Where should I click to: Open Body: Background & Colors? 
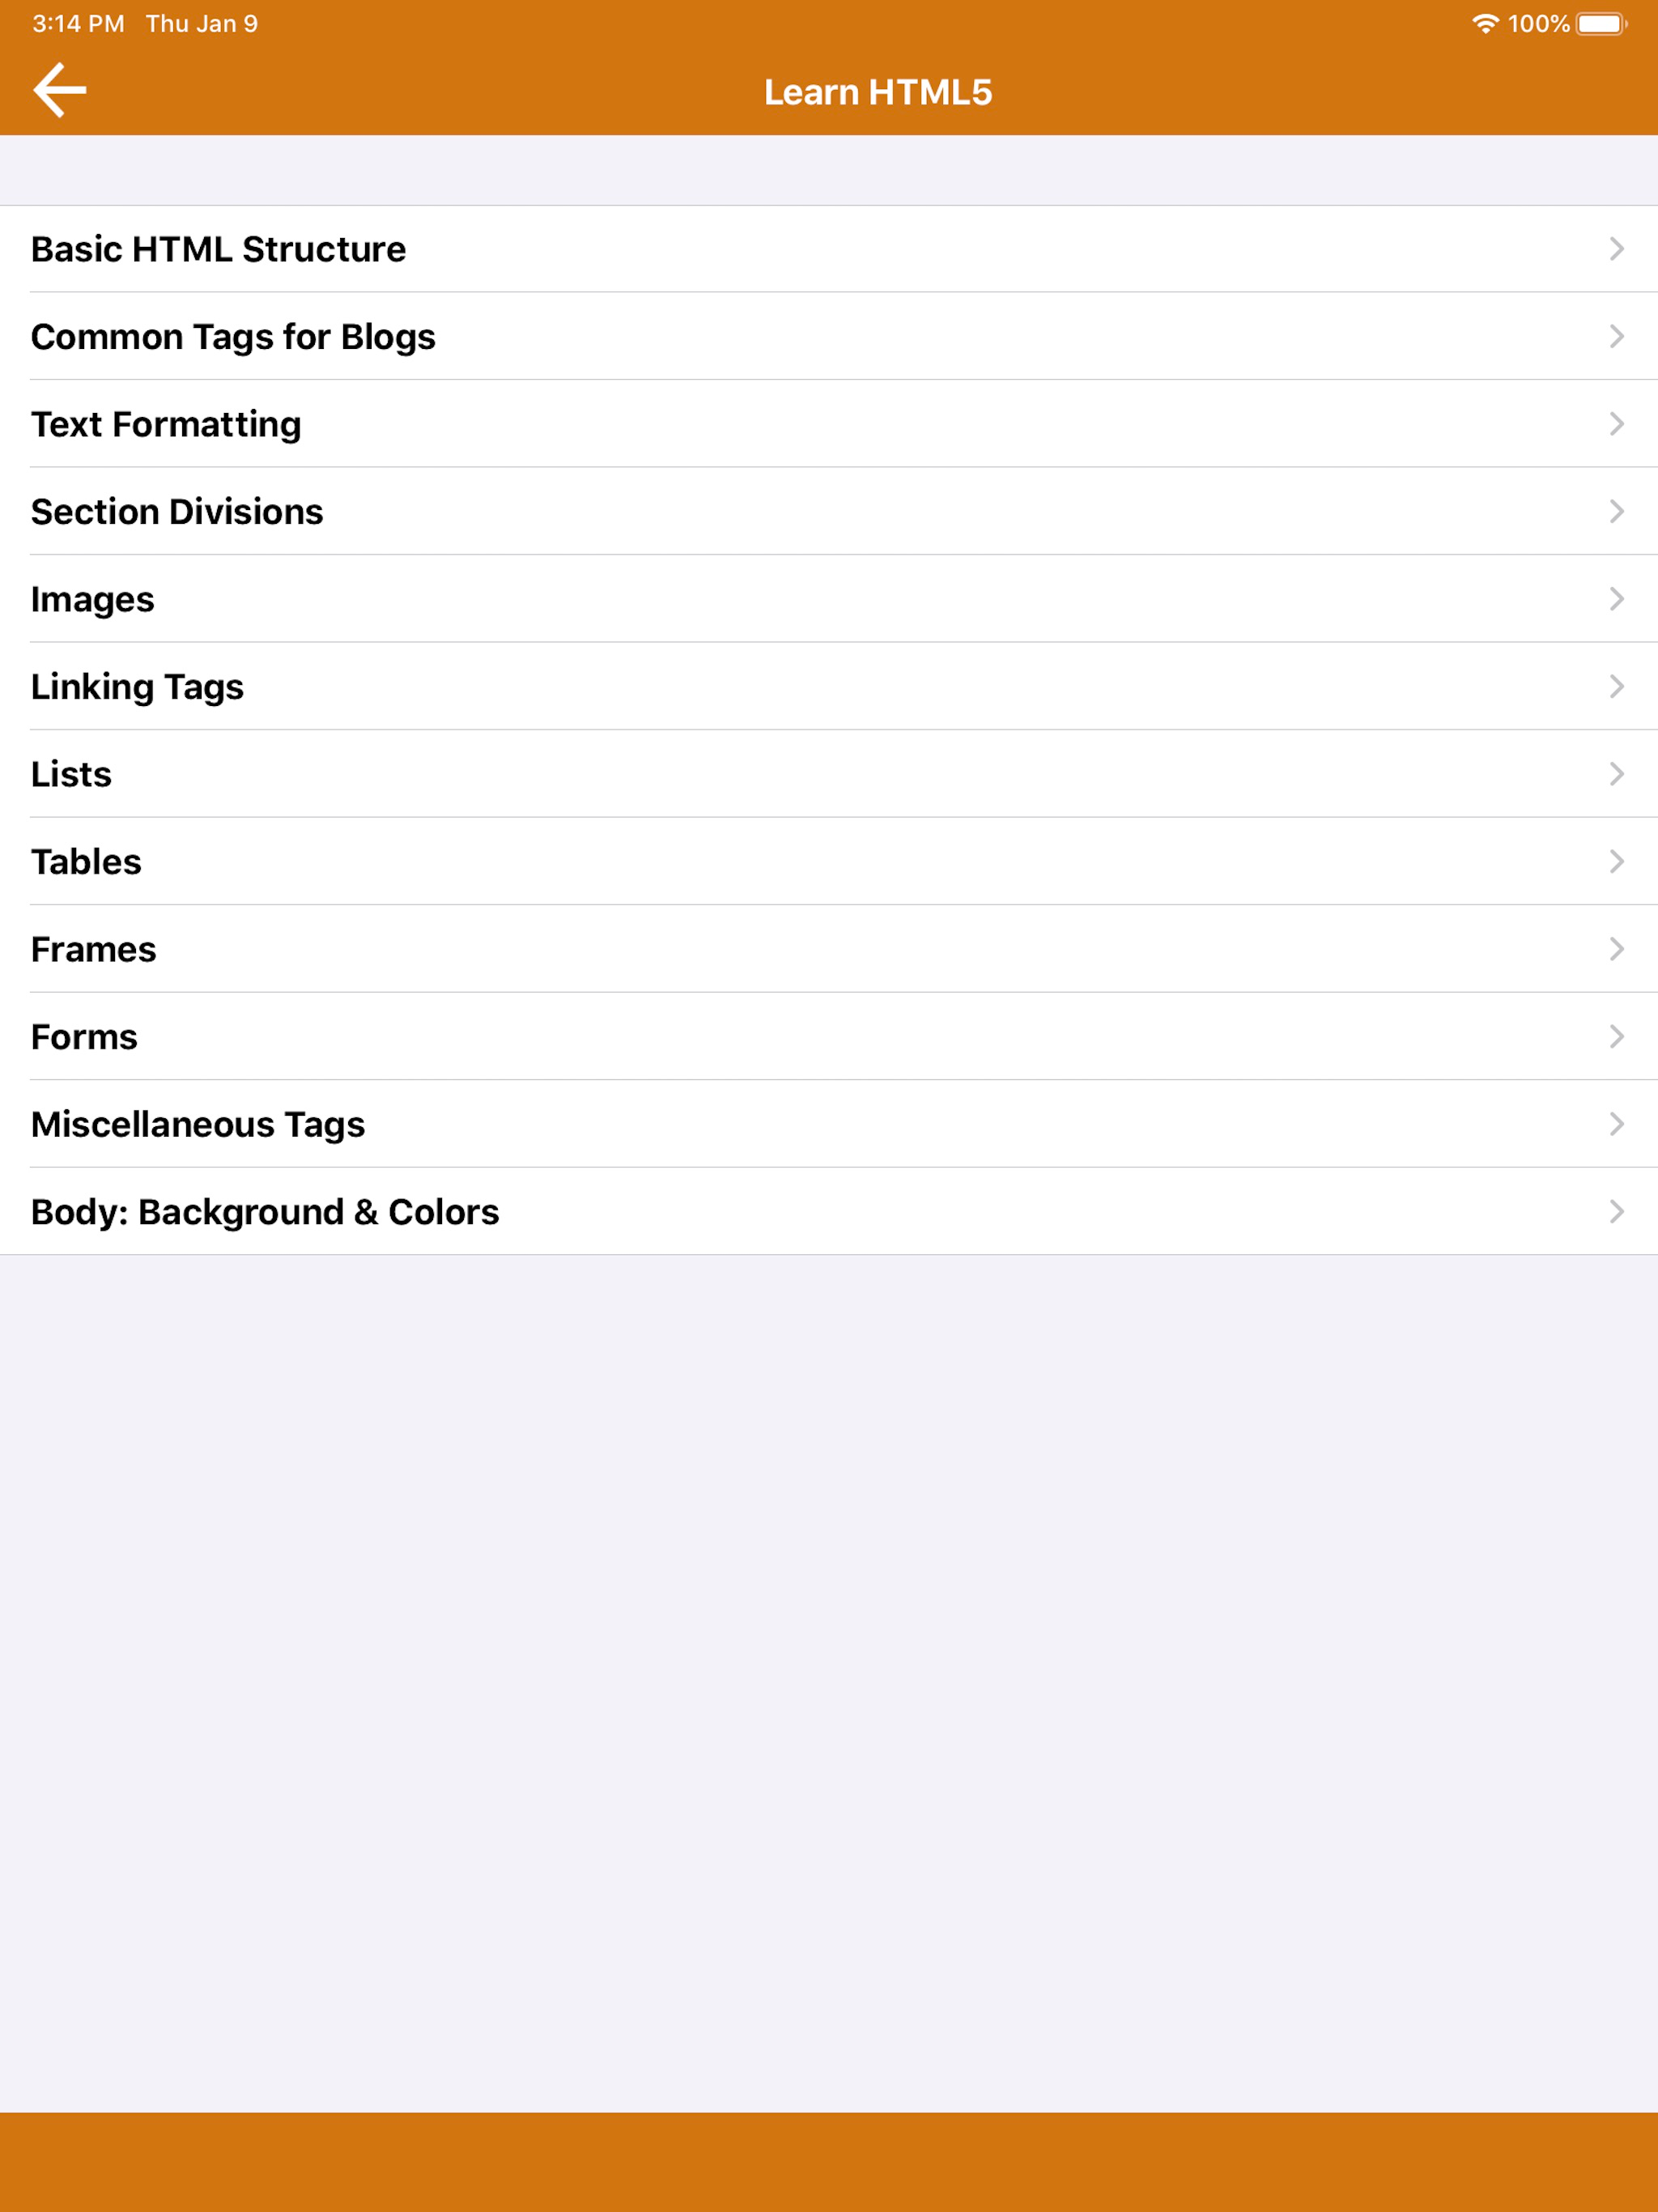[x=829, y=1211]
